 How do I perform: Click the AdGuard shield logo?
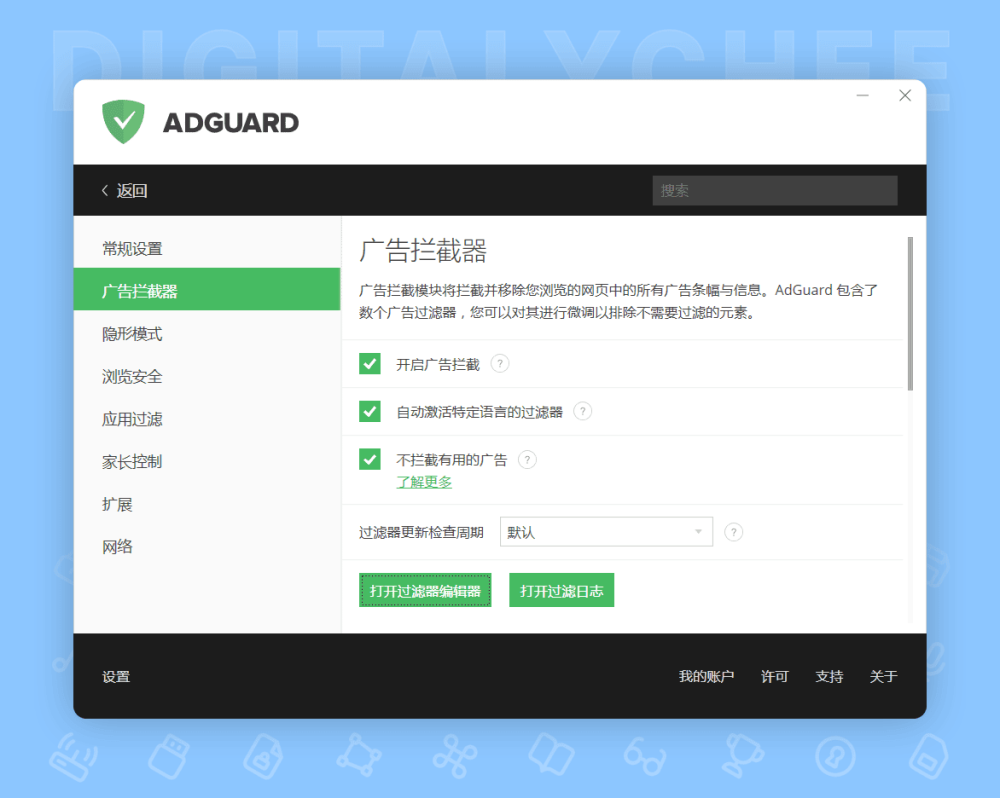(x=123, y=121)
